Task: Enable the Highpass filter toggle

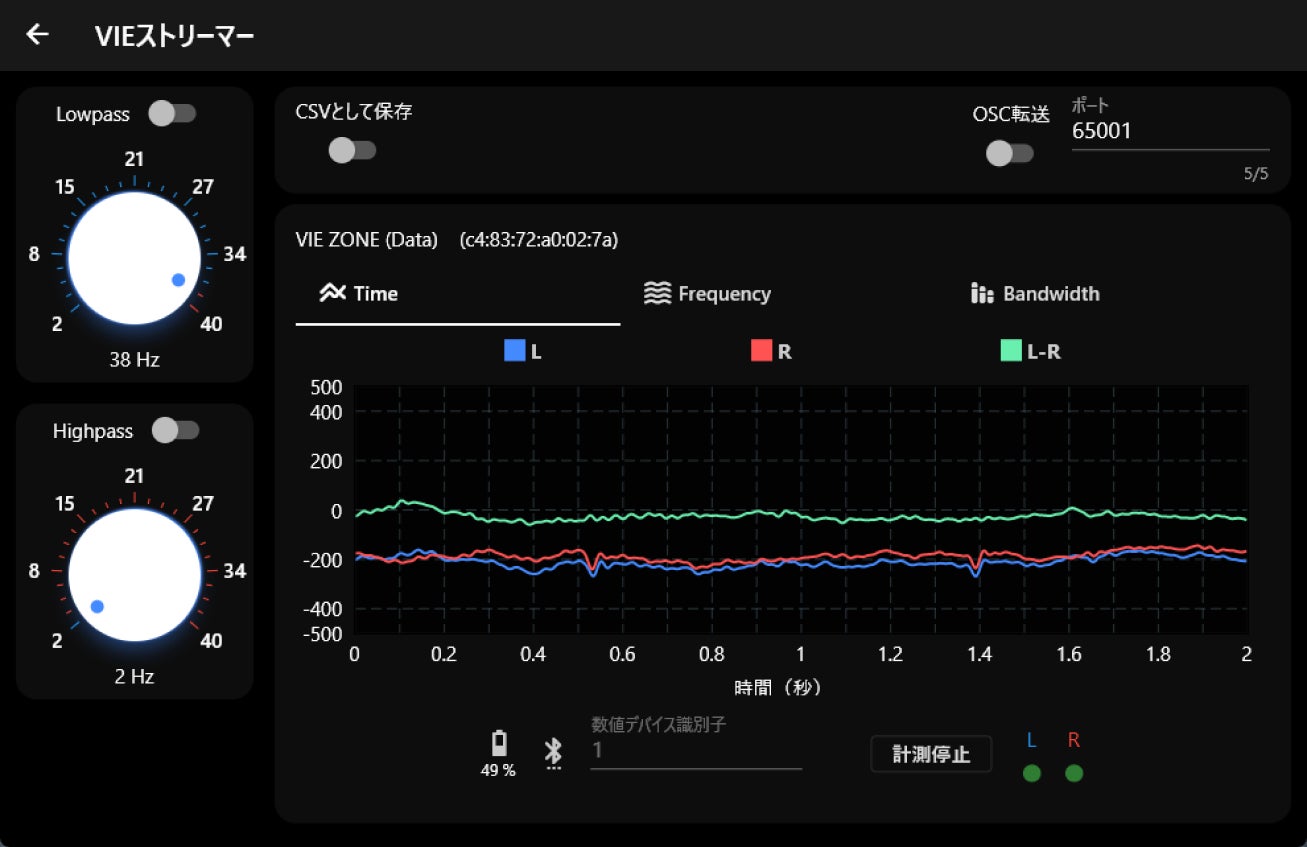Action: tap(175, 431)
